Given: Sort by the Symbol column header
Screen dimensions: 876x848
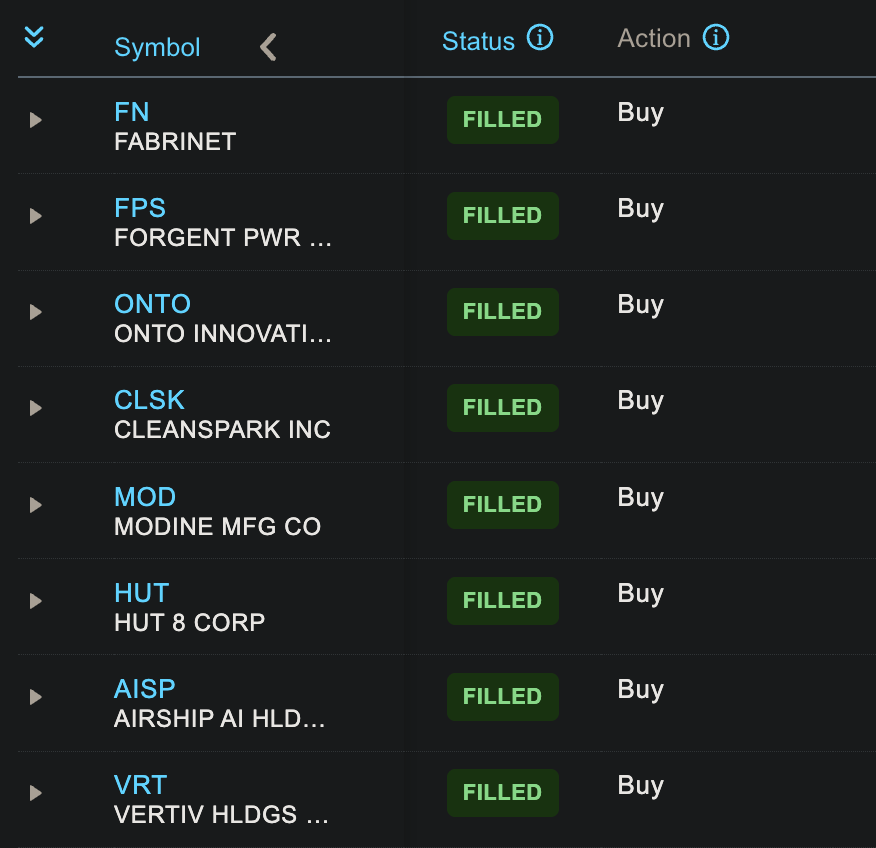Looking at the screenshot, I should tap(157, 47).
